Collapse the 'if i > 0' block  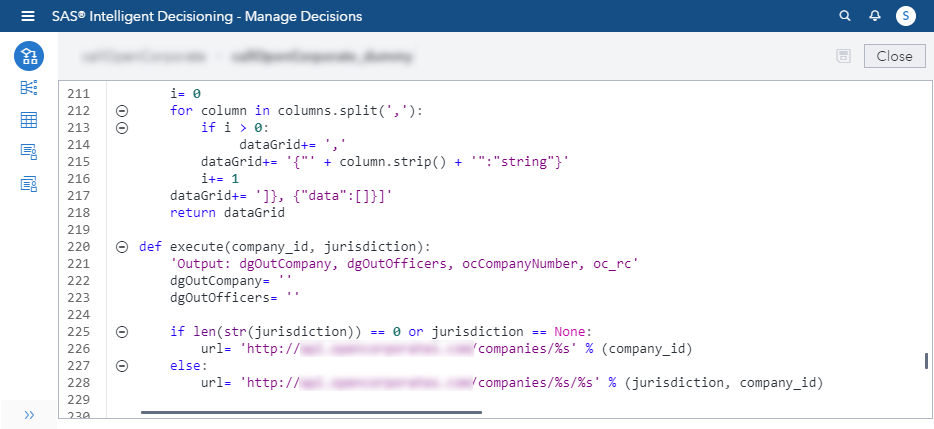122,128
